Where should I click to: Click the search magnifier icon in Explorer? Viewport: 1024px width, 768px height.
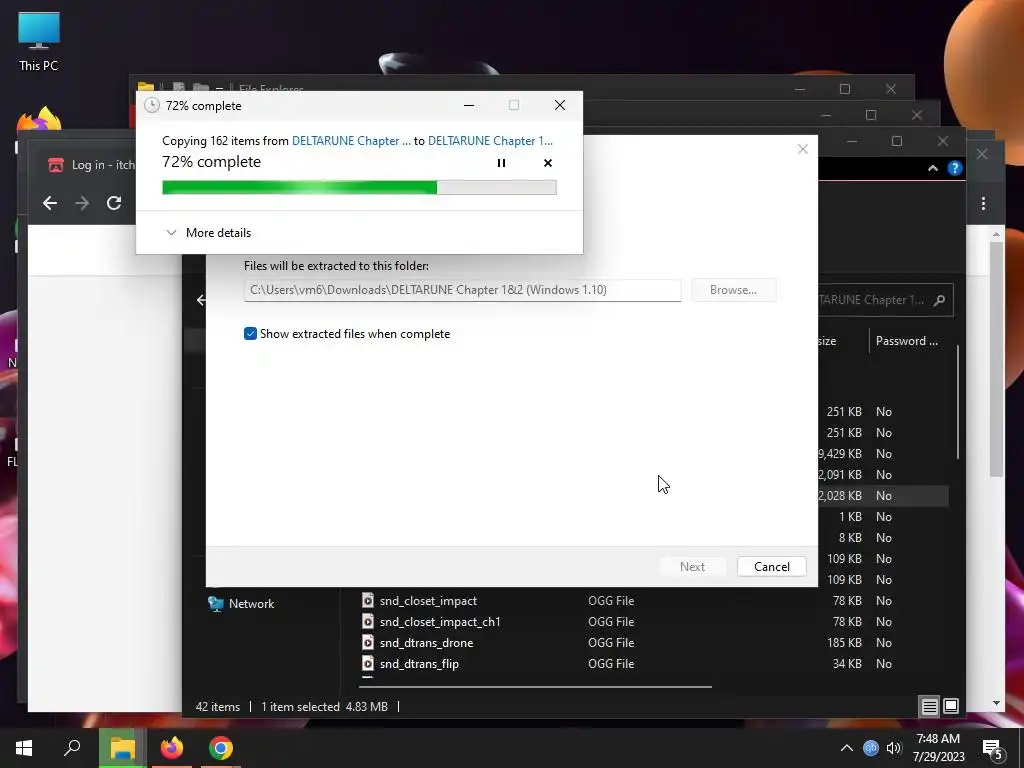(x=940, y=300)
